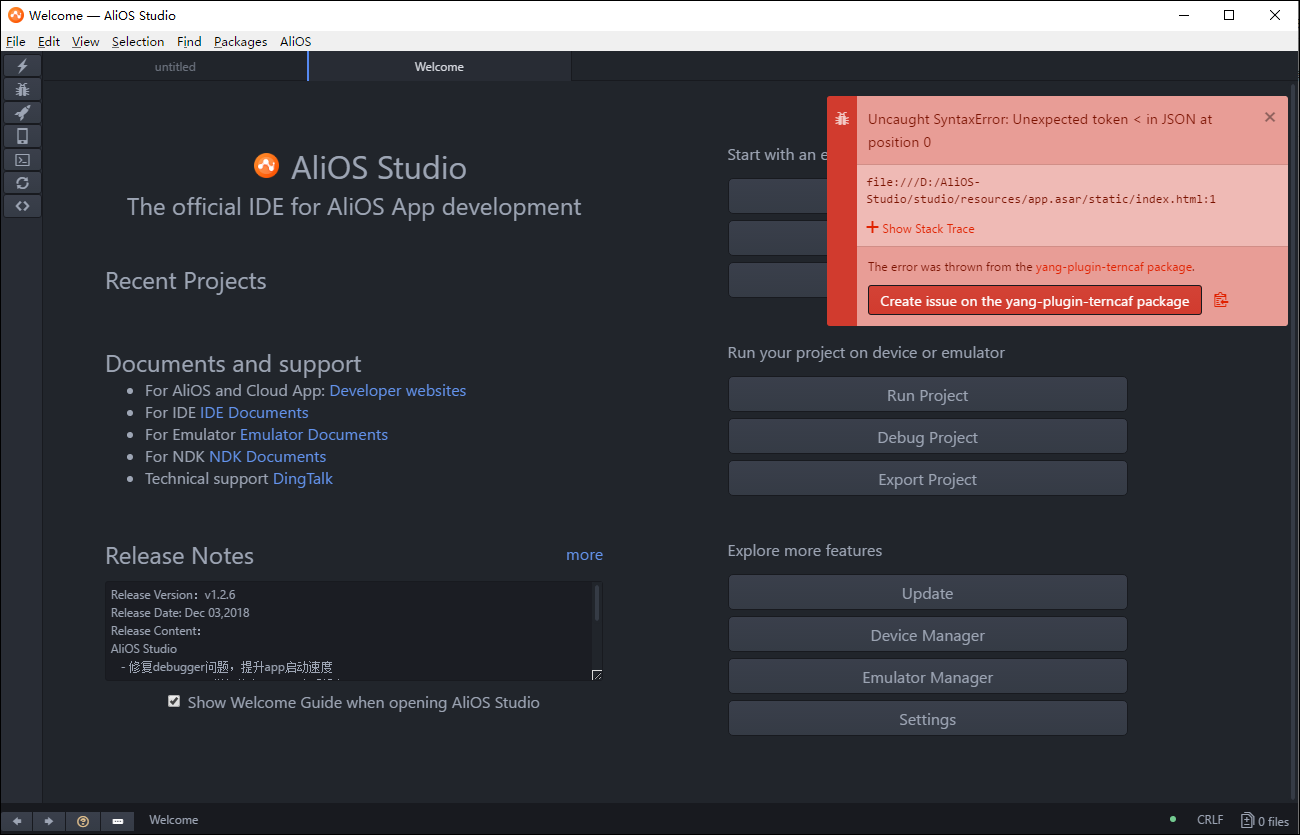Viewport: 1300px width, 835px height.
Task: Select the code editor icon in sidebar
Action: (21, 206)
